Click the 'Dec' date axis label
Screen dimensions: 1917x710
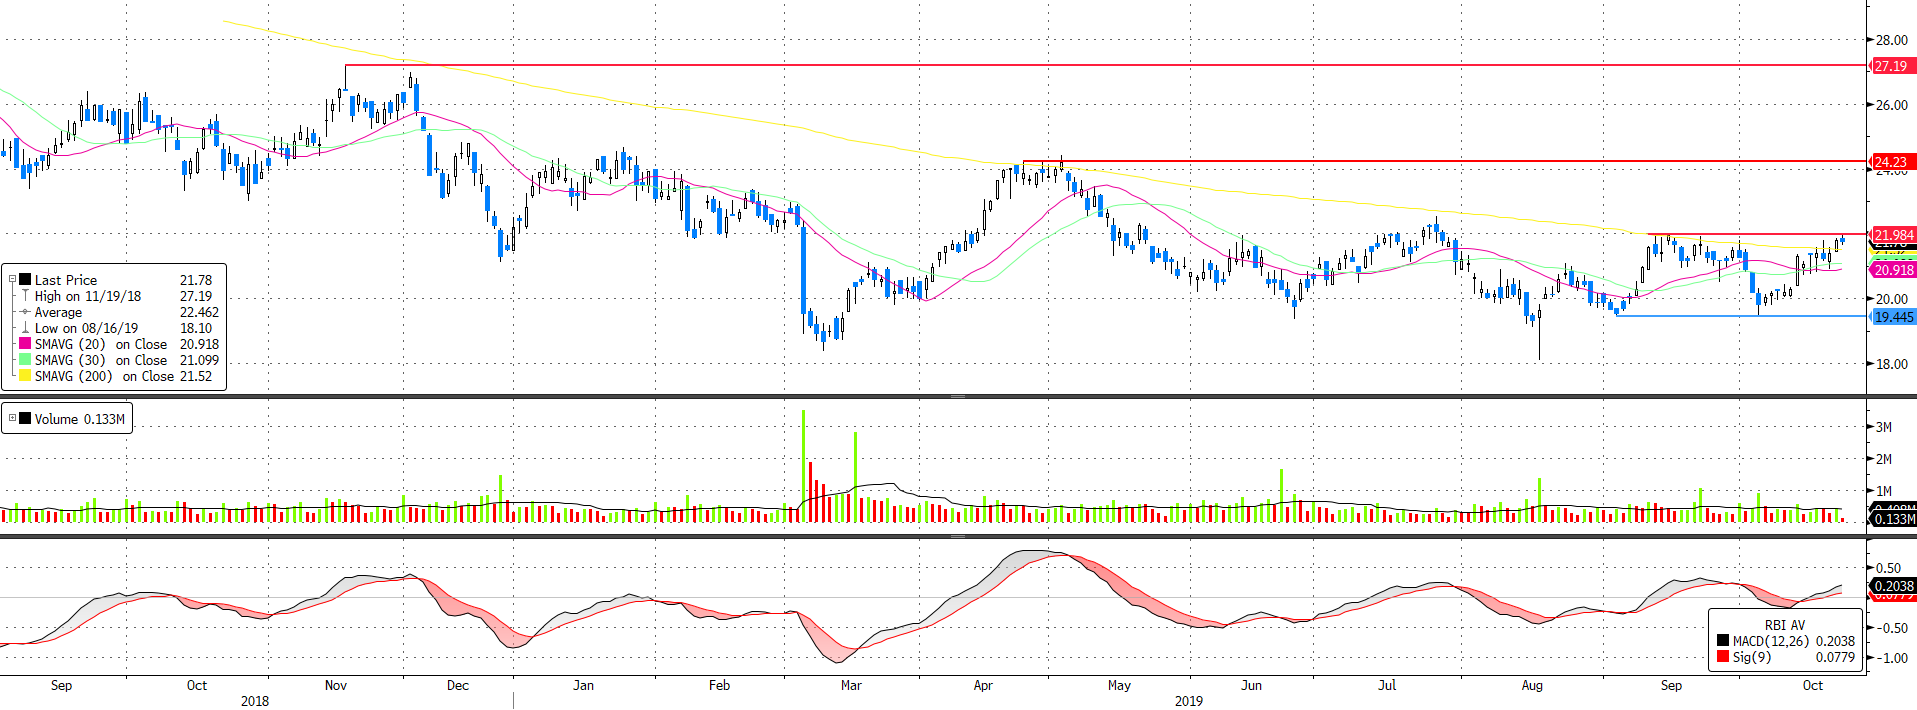(x=458, y=685)
